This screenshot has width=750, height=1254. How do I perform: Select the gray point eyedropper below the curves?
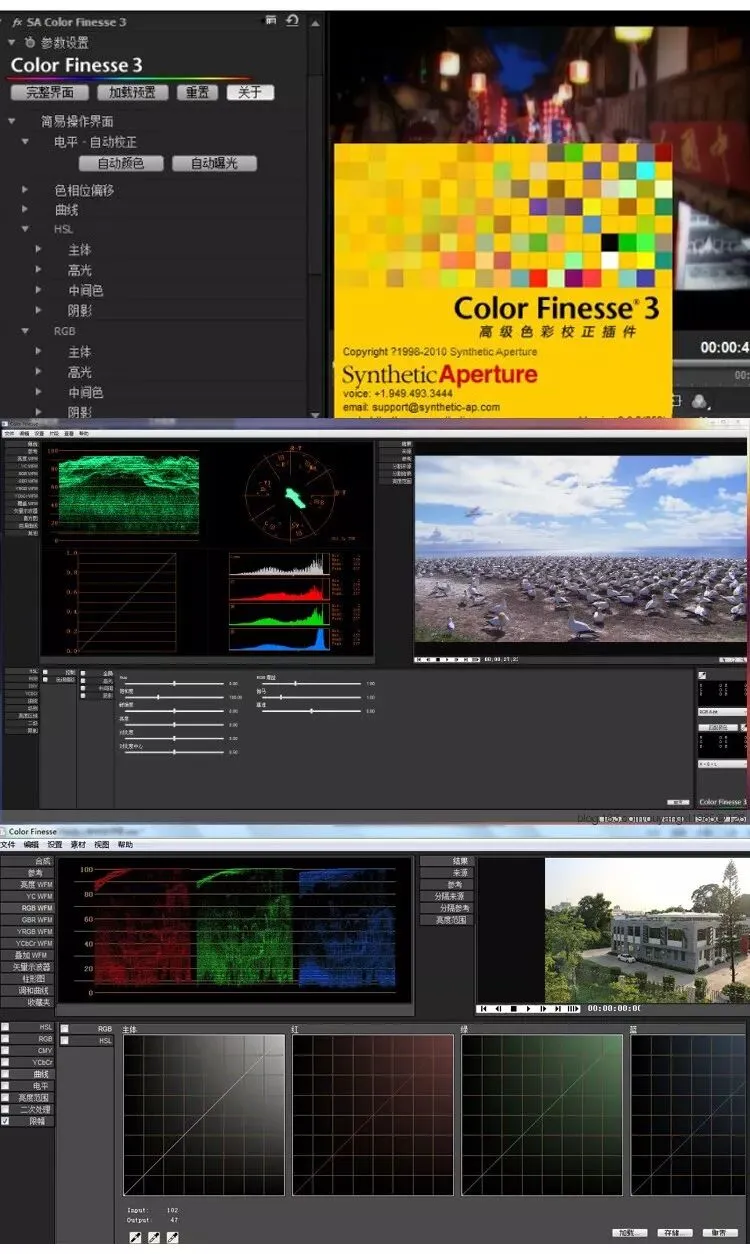tap(153, 1237)
